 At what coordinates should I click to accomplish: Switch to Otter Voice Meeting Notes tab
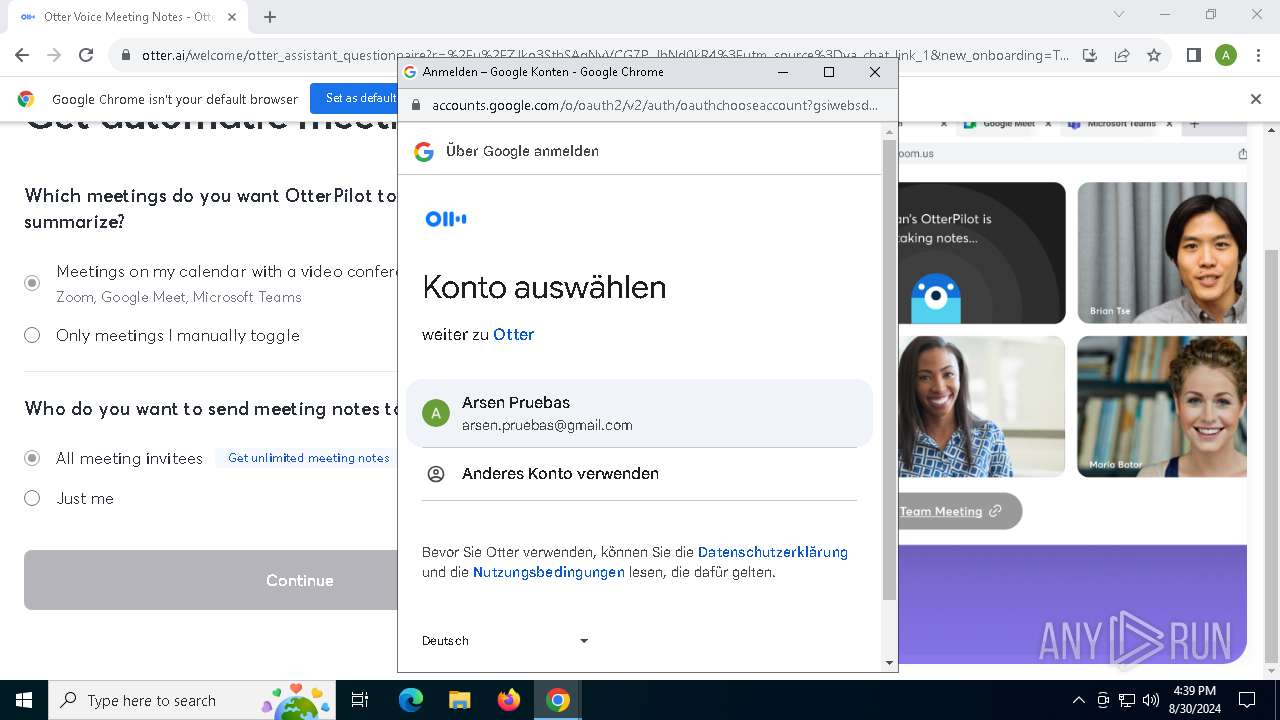pyautogui.click(x=128, y=17)
